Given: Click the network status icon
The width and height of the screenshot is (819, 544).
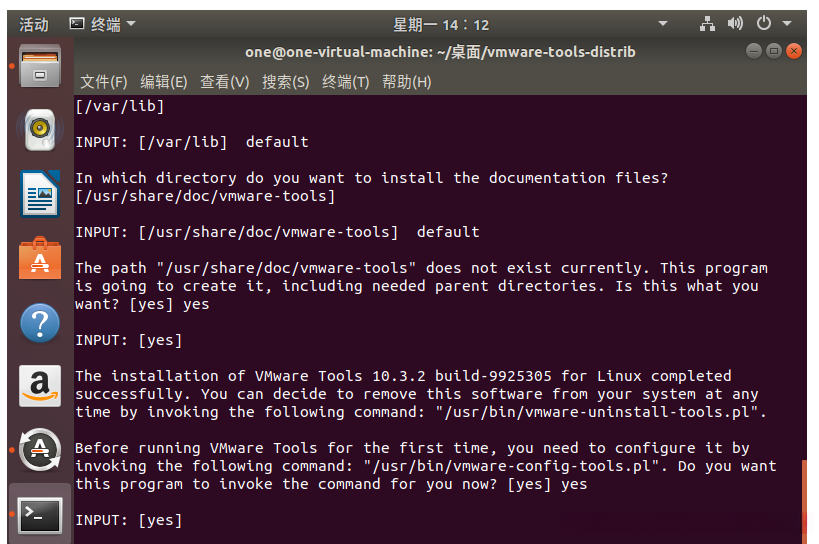Looking at the screenshot, I should pyautogui.click(x=708, y=24).
